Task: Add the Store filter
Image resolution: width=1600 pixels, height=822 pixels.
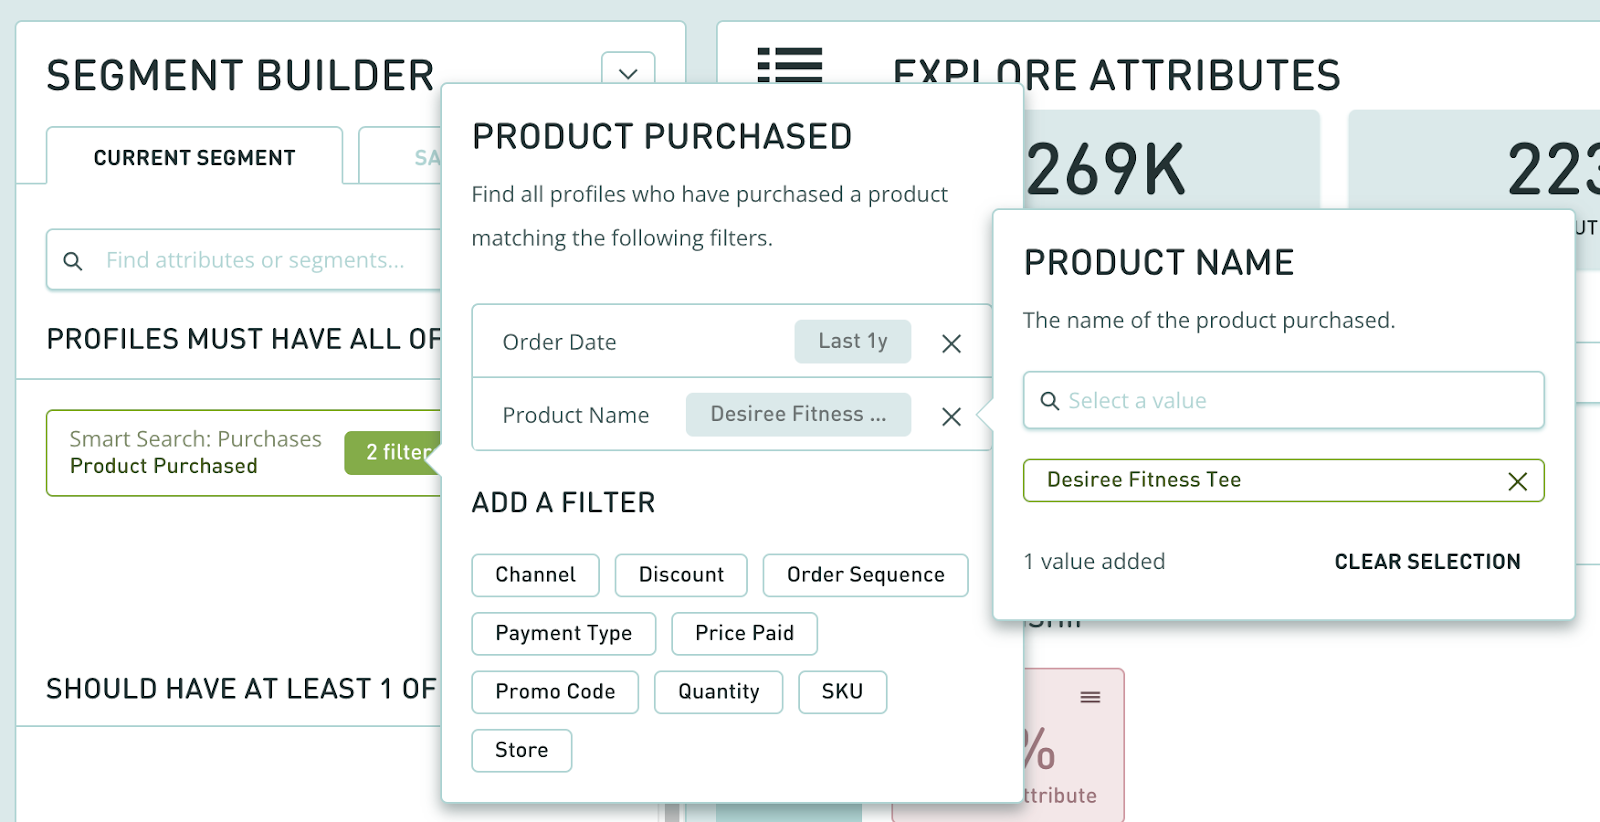Action: [522, 750]
